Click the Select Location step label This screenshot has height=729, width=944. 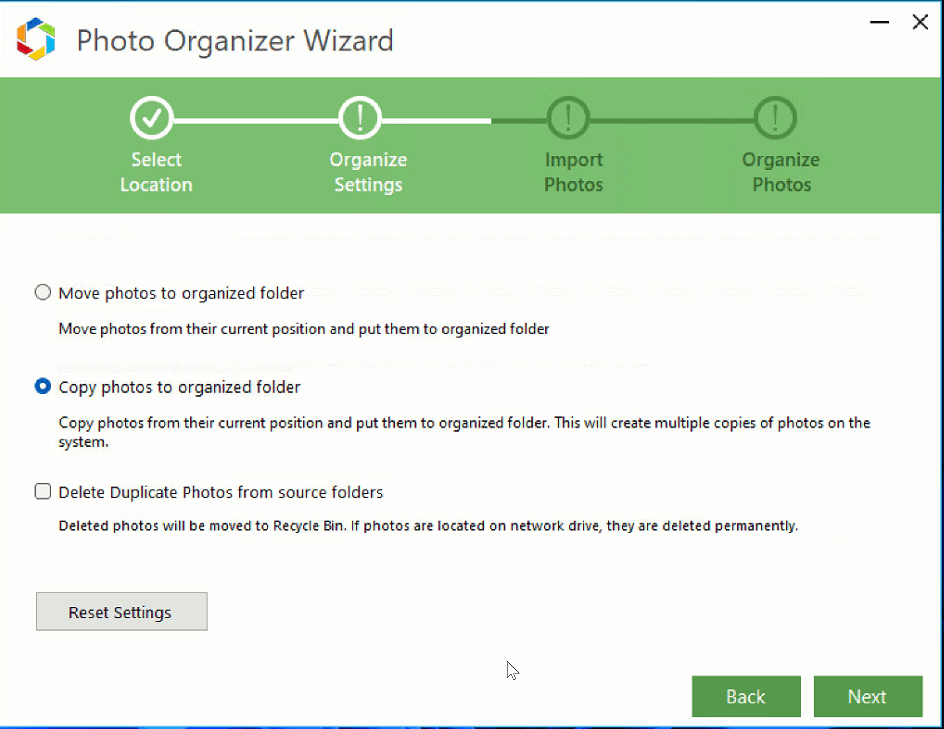(x=156, y=172)
